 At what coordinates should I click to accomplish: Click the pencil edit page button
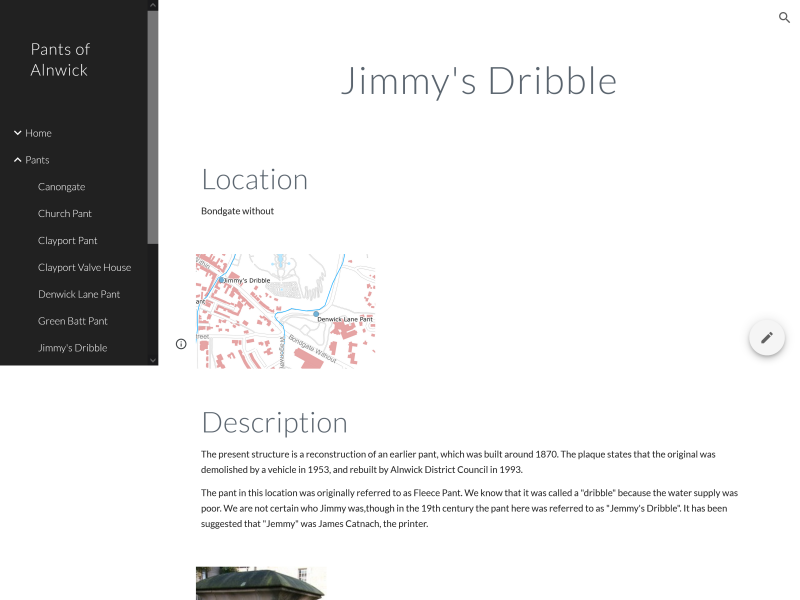tap(767, 338)
